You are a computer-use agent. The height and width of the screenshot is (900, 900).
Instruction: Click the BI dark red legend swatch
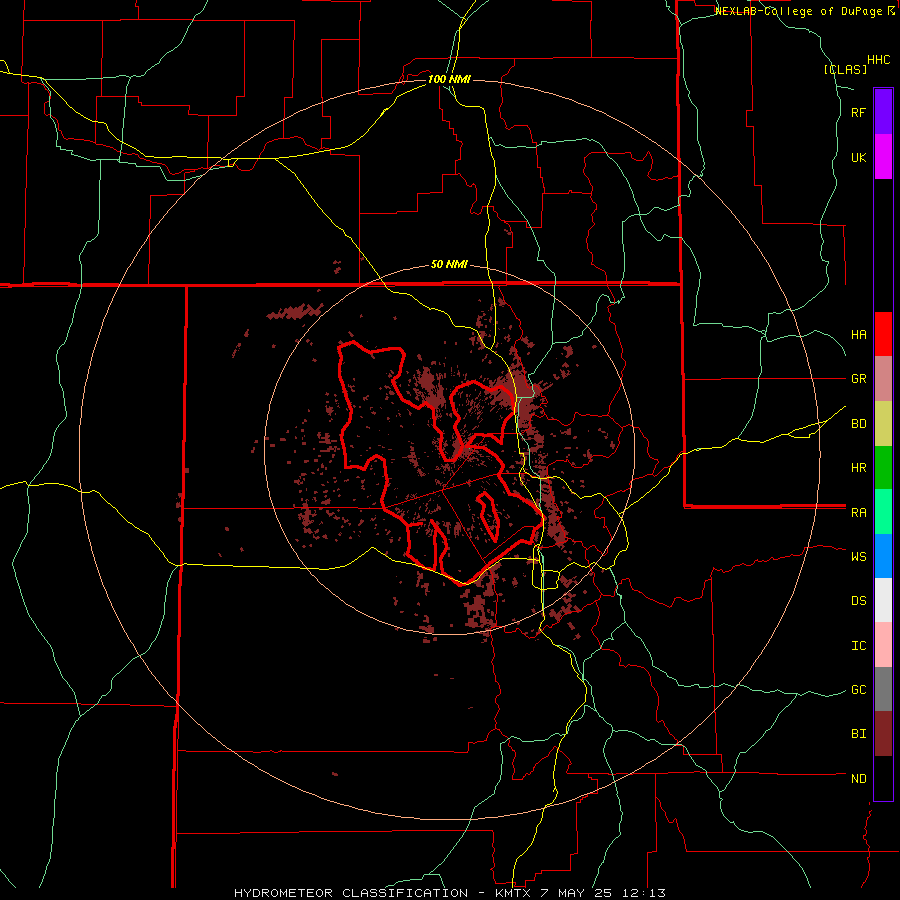click(883, 734)
